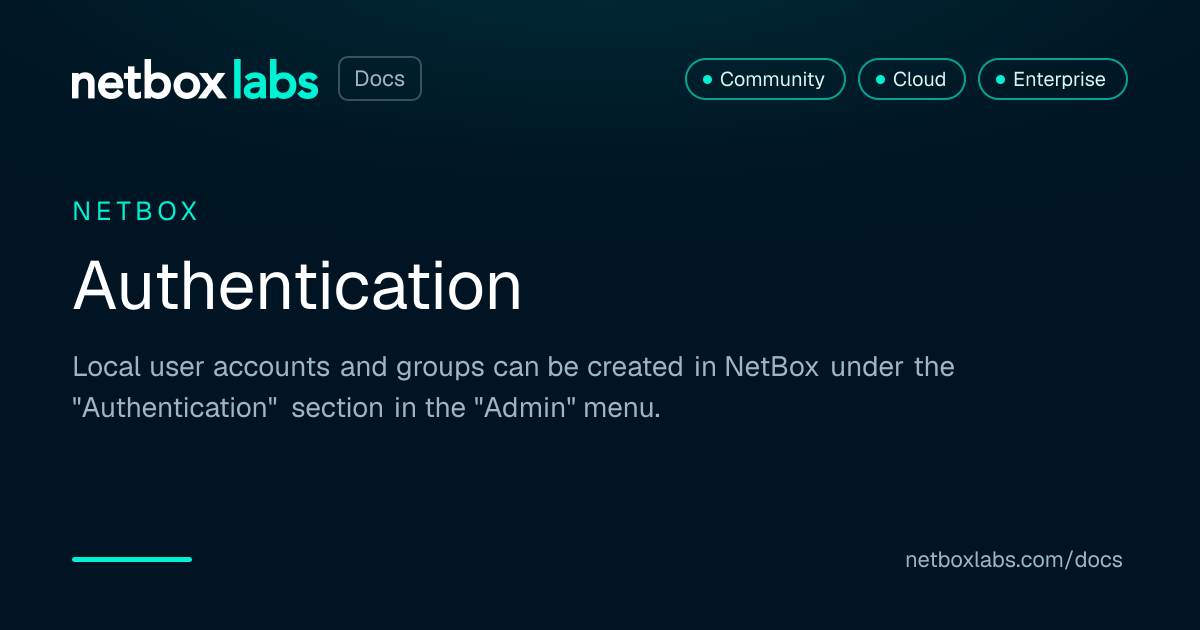Select the Community pill

[x=765, y=79]
